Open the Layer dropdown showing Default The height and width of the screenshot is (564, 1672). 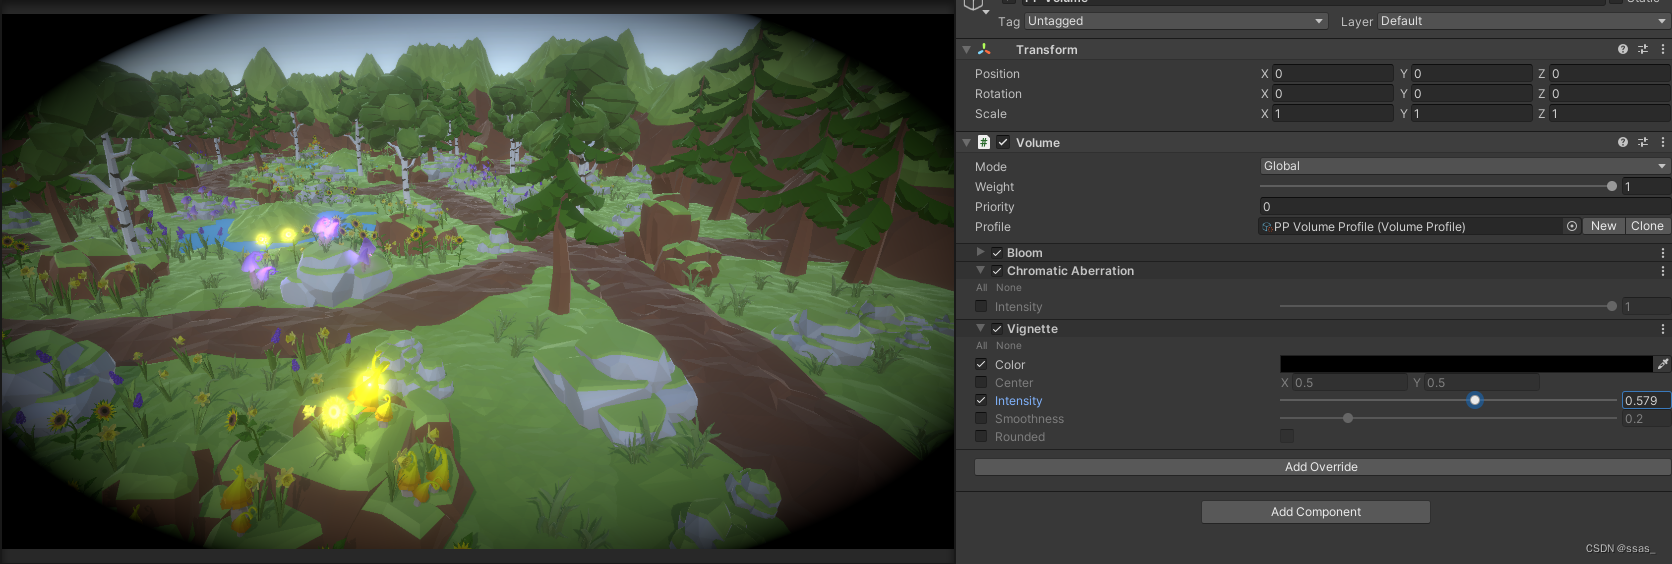pos(1523,21)
